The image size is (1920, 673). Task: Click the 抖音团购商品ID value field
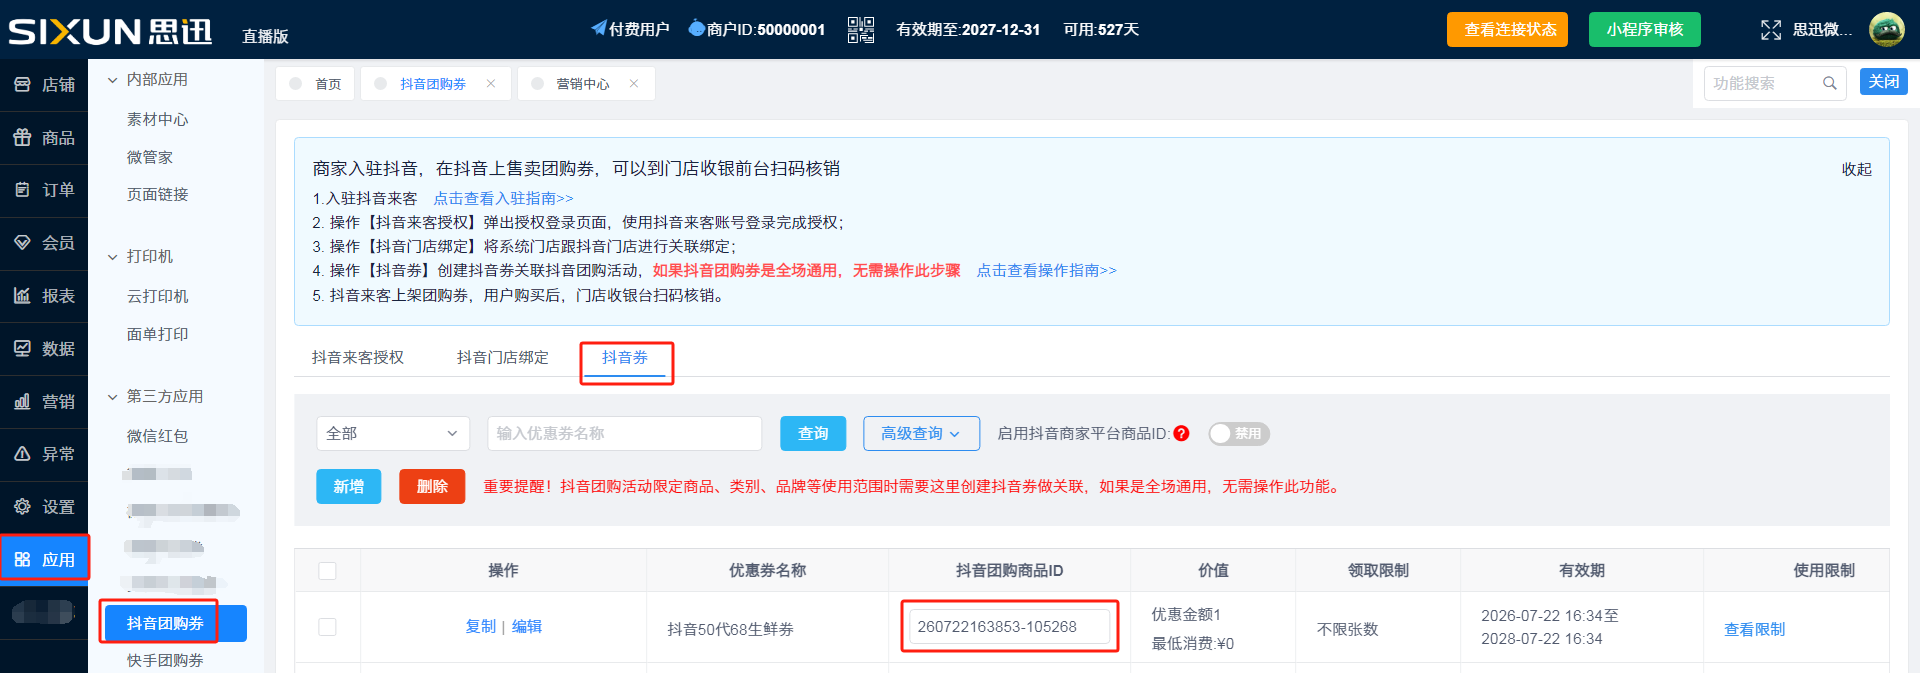tap(1009, 627)
